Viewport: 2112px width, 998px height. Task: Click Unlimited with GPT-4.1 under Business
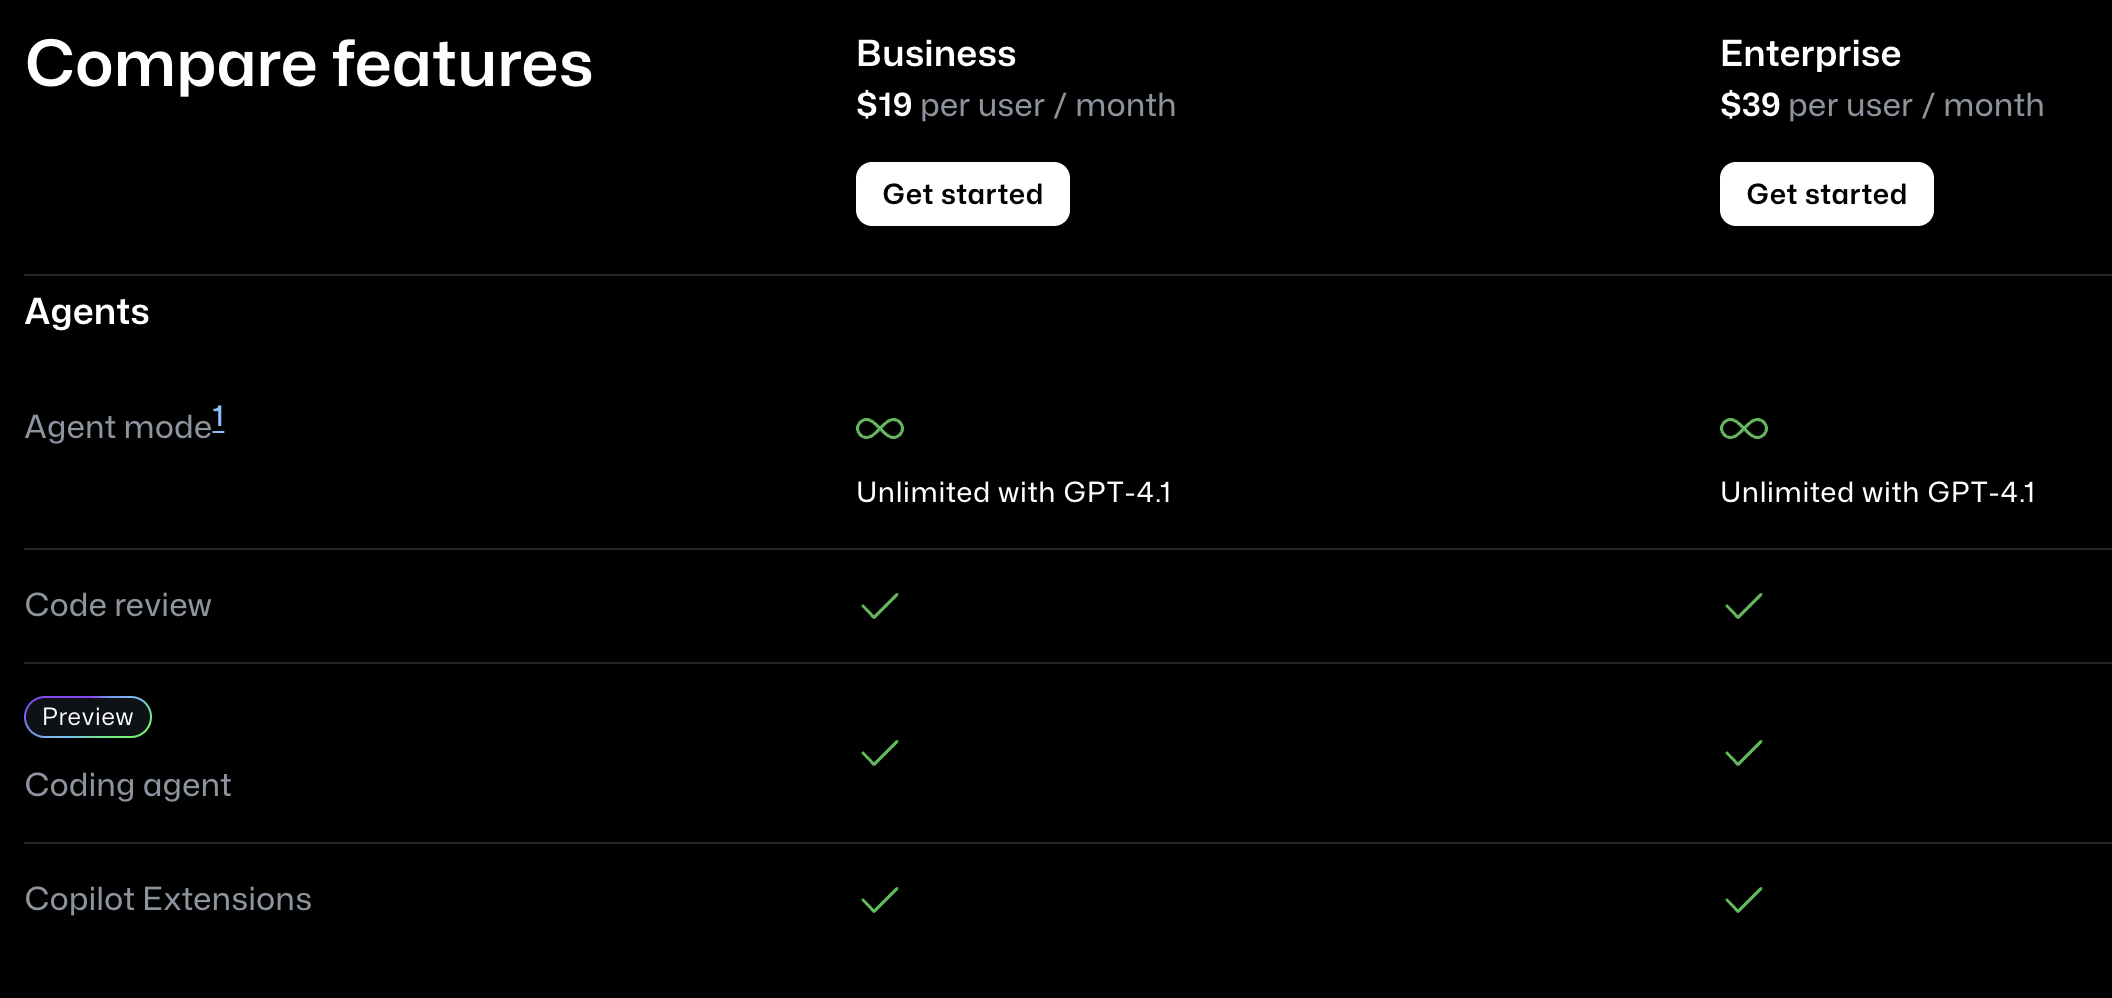pos(1015,492)
